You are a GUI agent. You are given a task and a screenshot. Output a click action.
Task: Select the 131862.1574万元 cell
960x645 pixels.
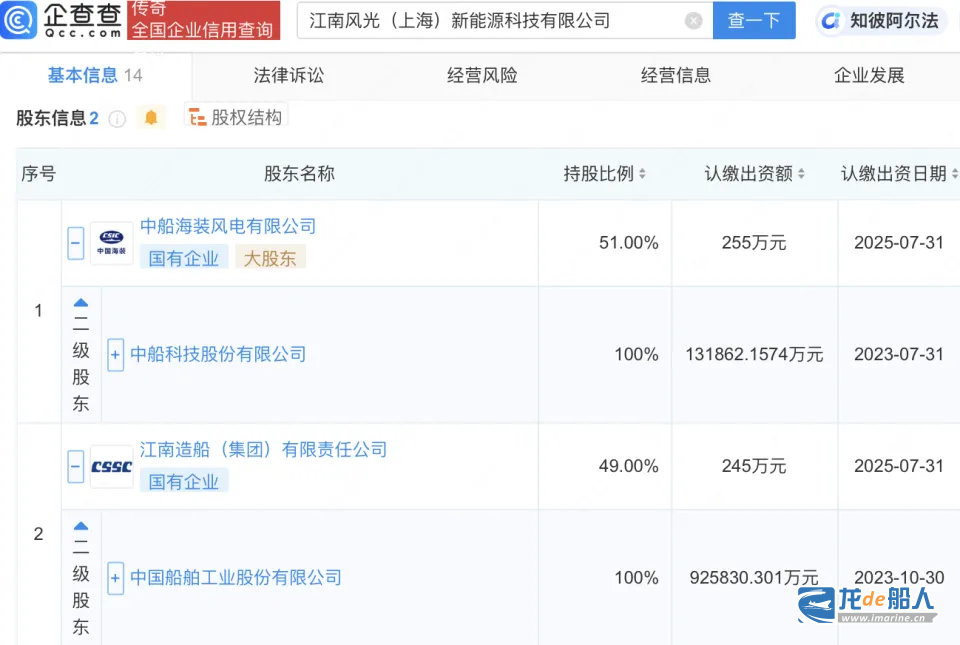tap(754, 354)
